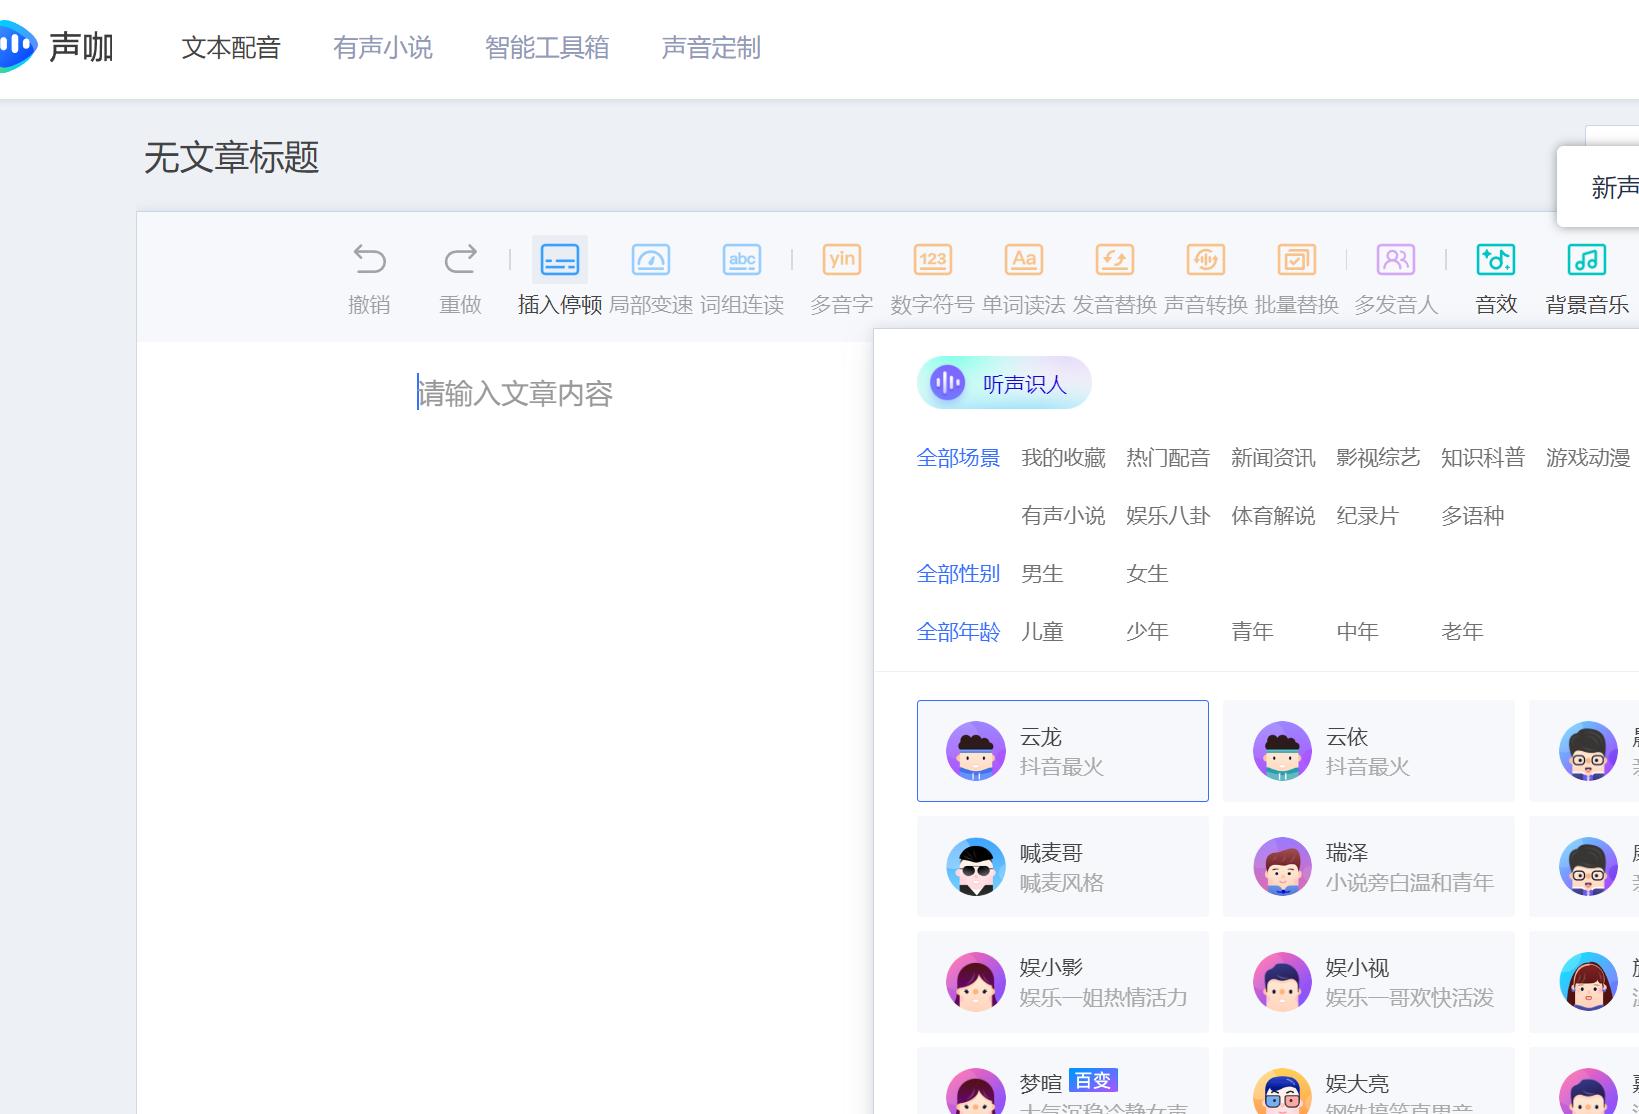Select the 男生 gender filter
The height and width of the screenshot is (1114, 1639).
click(1042, 573)
